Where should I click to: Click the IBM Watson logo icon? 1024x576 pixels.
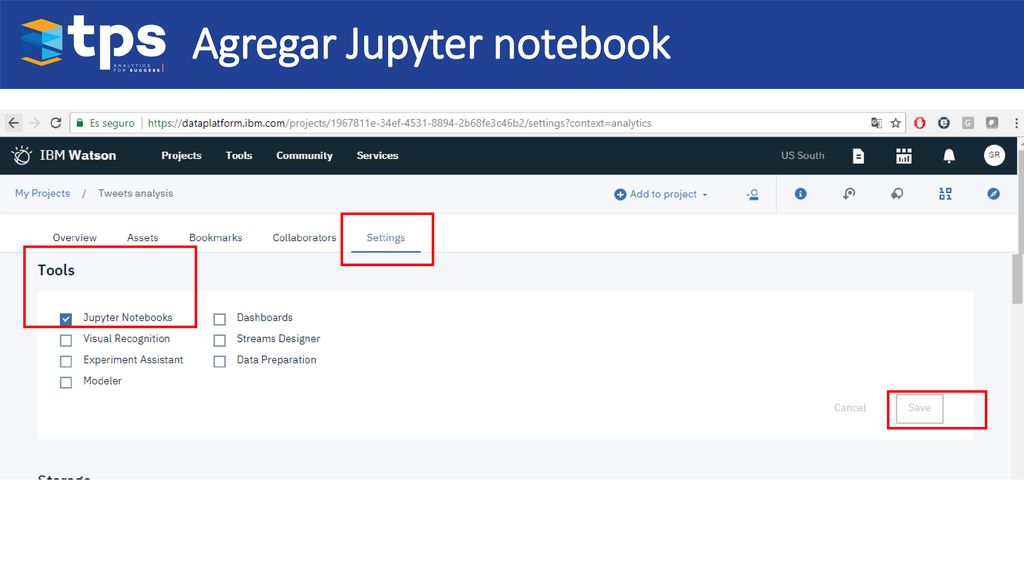point(22,155)
